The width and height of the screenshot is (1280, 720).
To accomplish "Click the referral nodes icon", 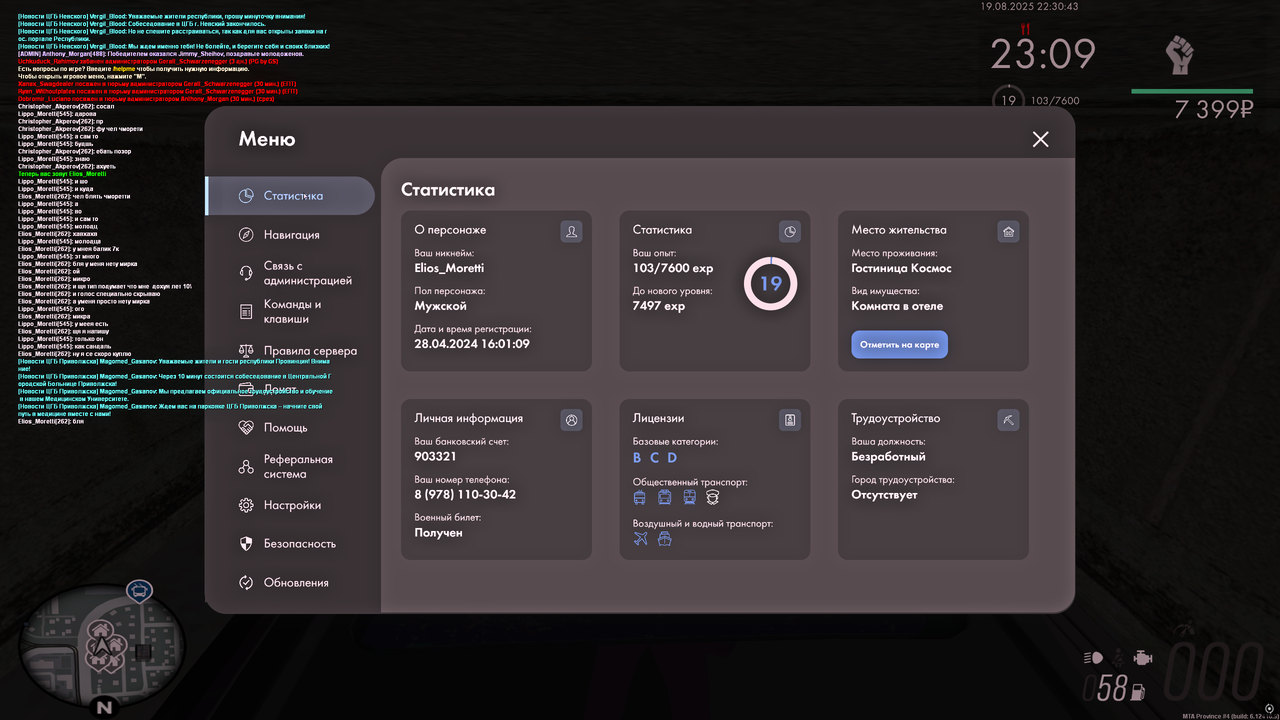I will (246, 467).
